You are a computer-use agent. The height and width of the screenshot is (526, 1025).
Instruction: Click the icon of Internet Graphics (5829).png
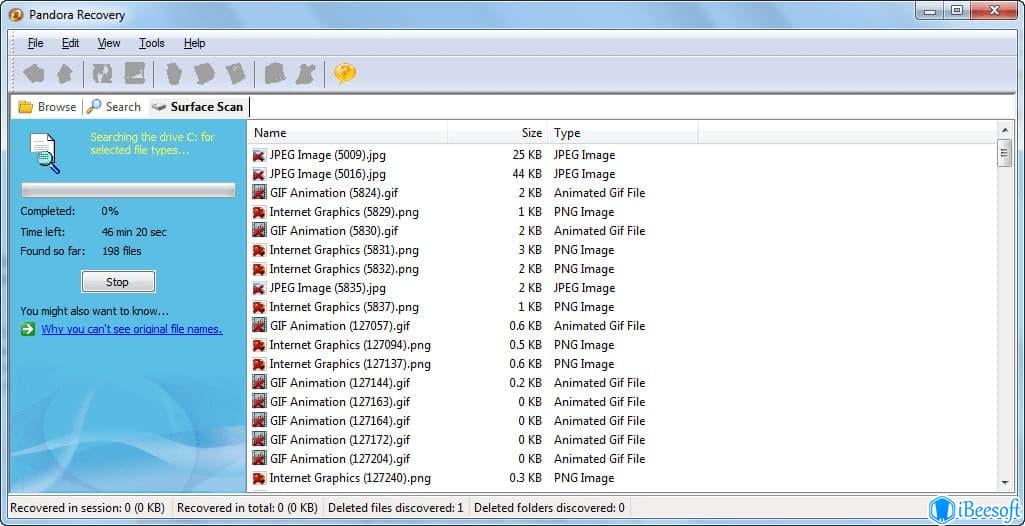click(259, 212)
